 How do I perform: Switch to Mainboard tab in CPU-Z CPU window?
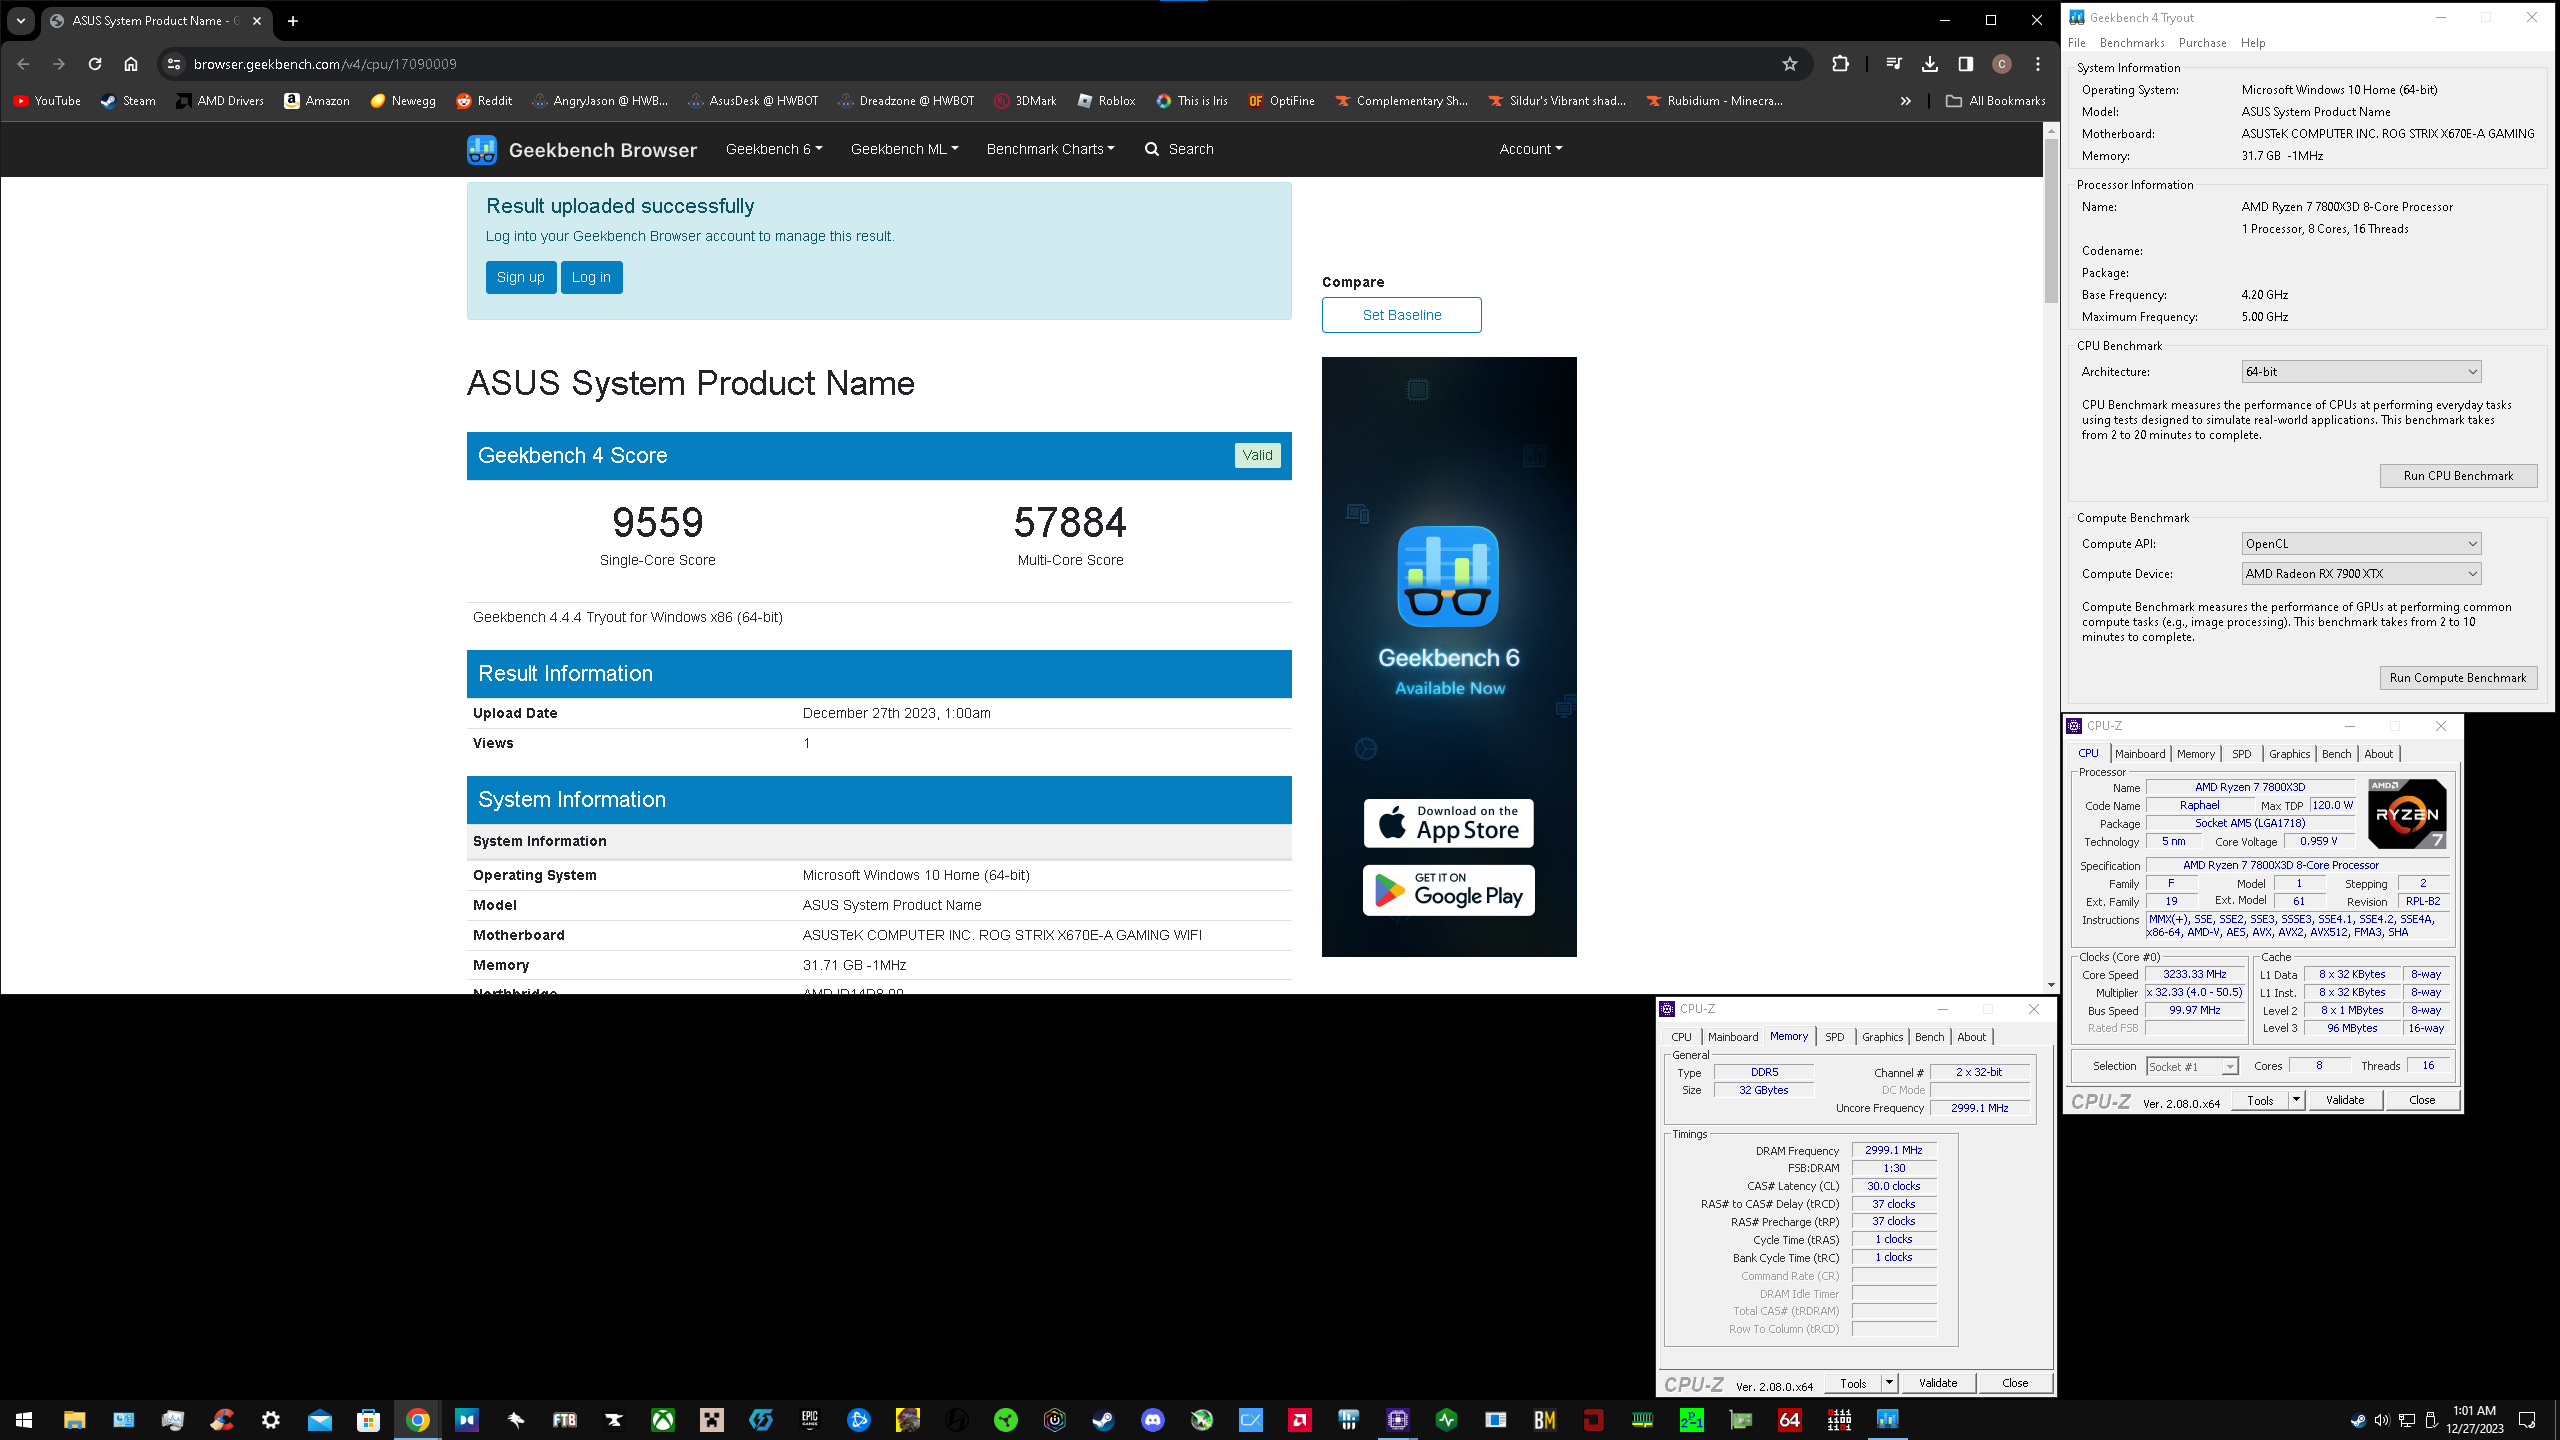coord(2140,754)
